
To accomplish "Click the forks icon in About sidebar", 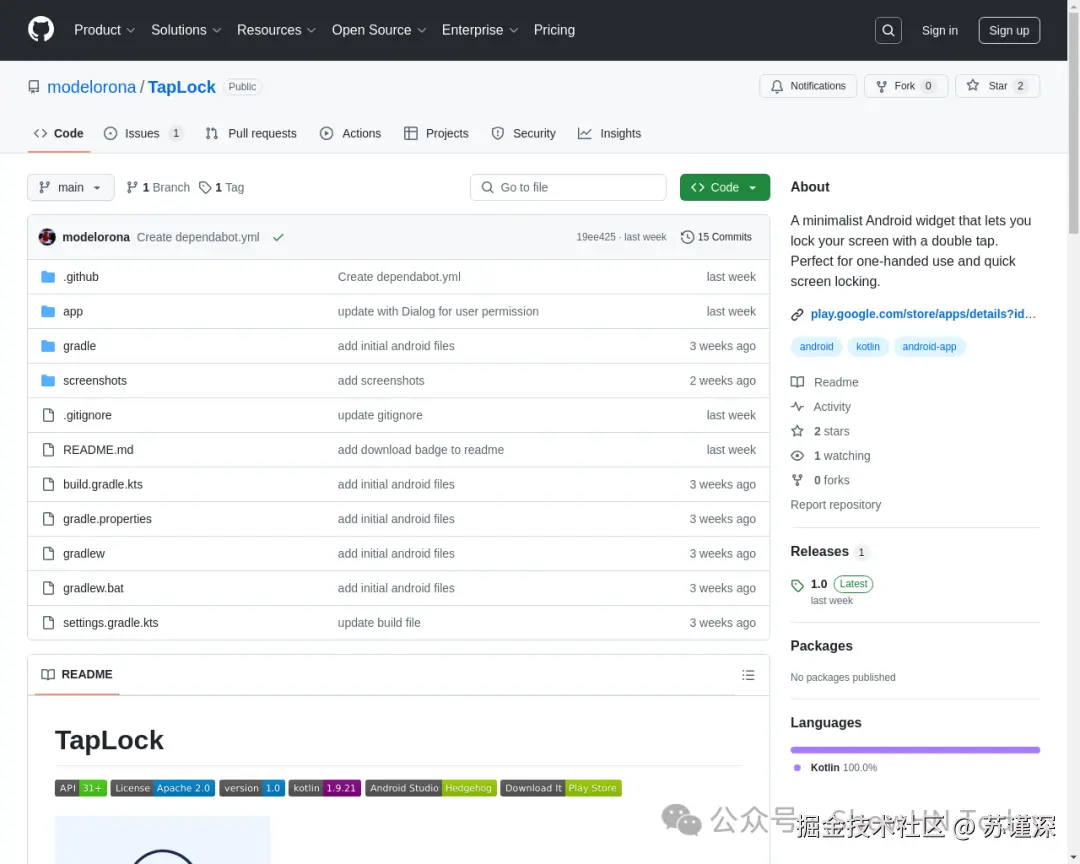I will tap(797, 480).
